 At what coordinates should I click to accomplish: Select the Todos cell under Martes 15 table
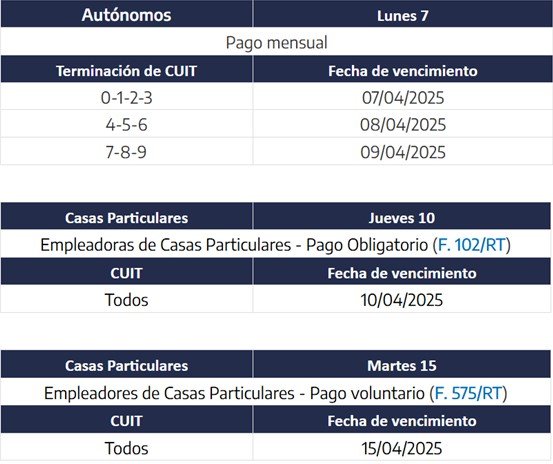pos(127,448)
